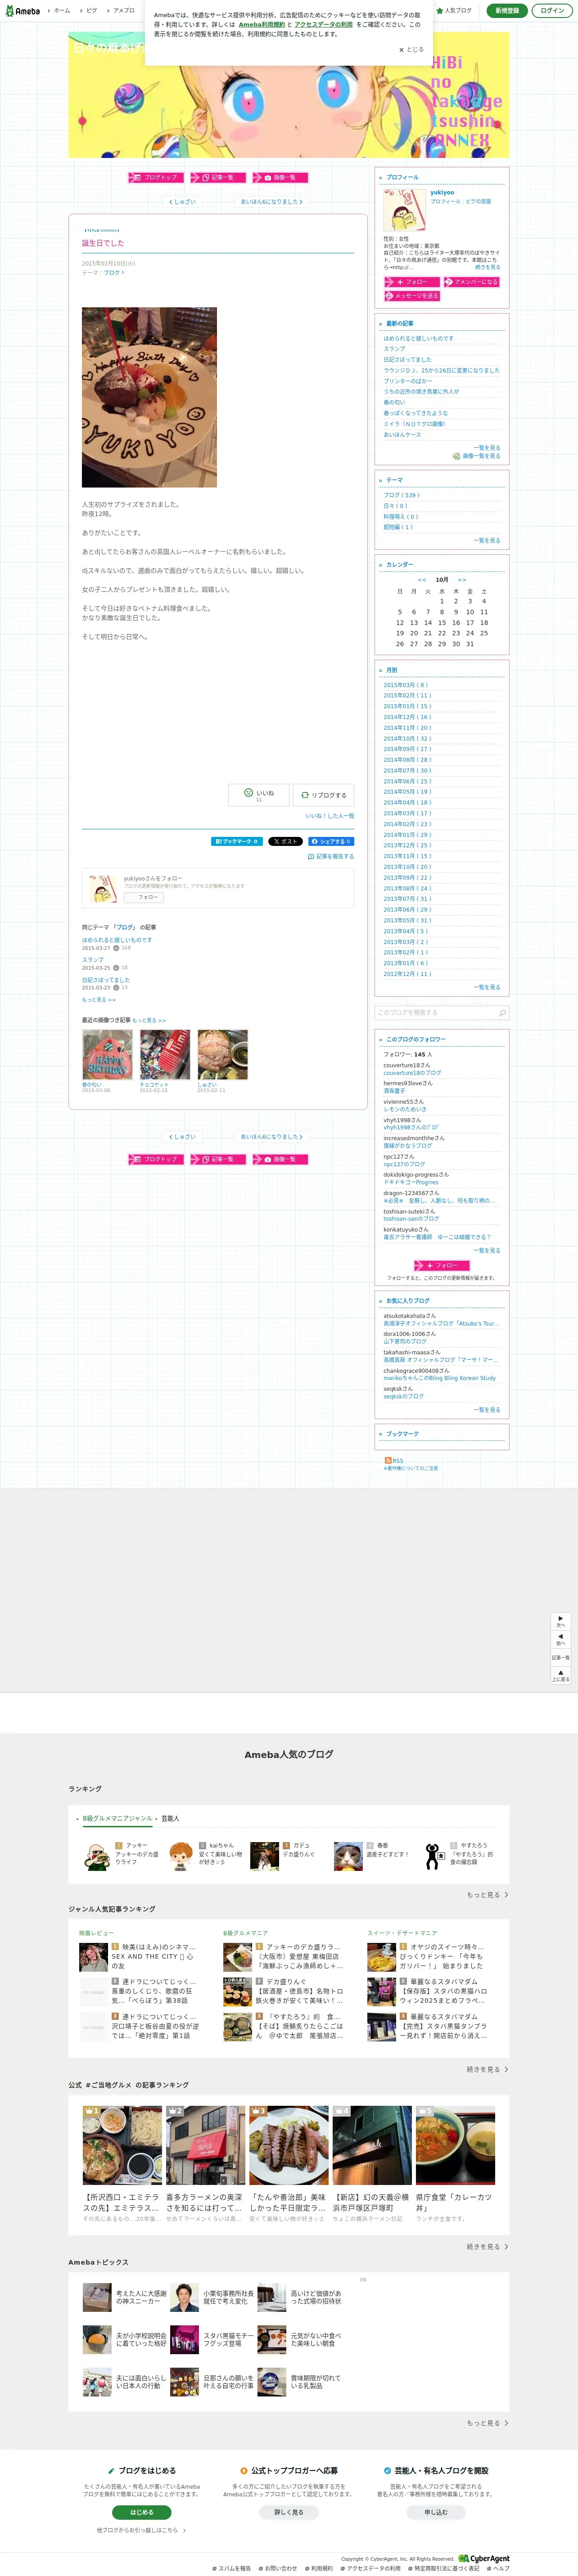Click the smiley いいね button
Screen dimensions: 578x2576
coord(259,794)
